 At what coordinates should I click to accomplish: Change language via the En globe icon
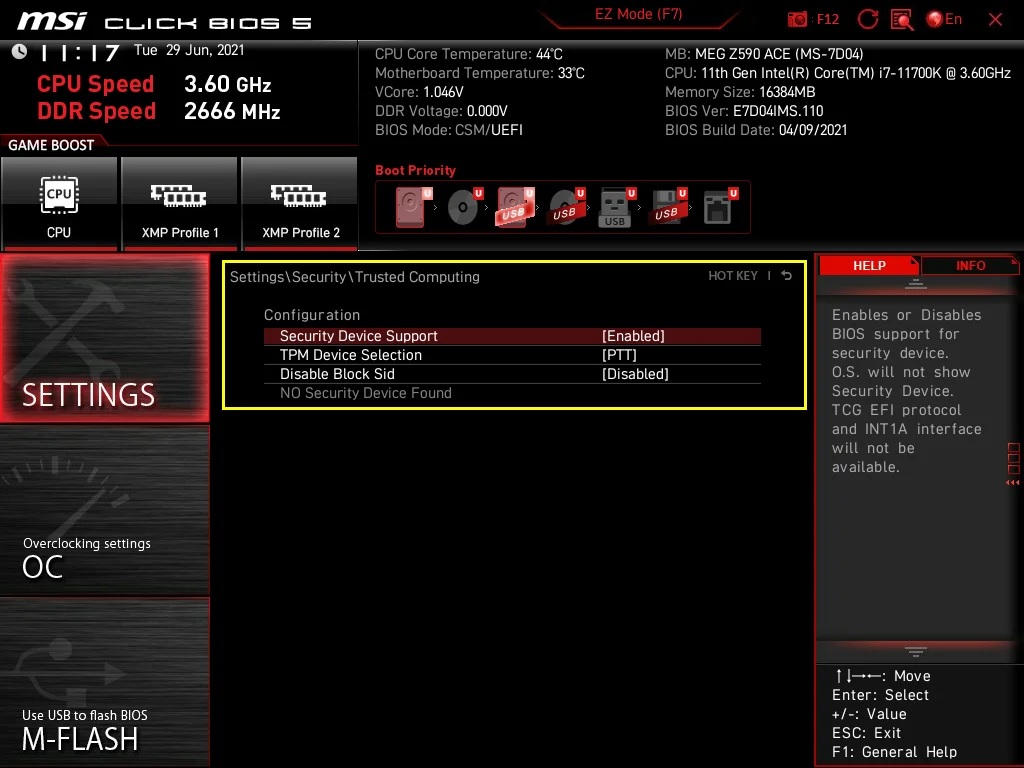pos(944,19)
